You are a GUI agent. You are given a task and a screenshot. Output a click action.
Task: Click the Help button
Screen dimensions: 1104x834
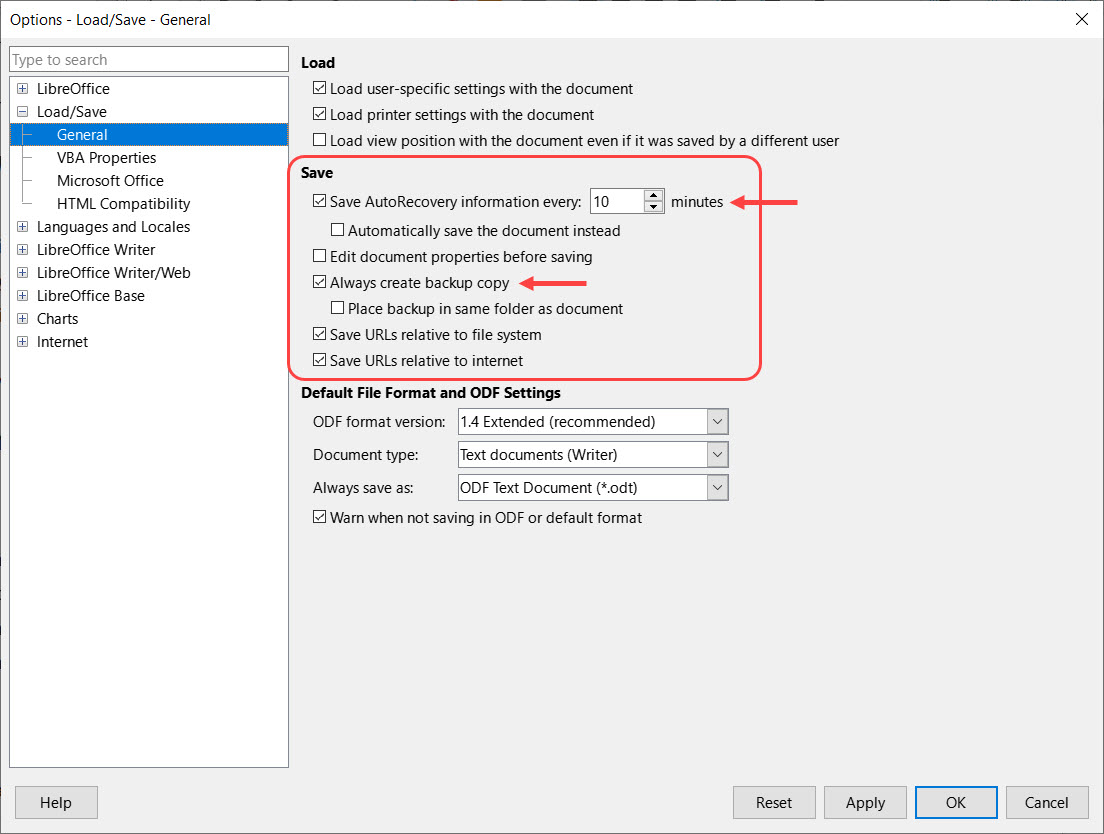click(56, 802)
